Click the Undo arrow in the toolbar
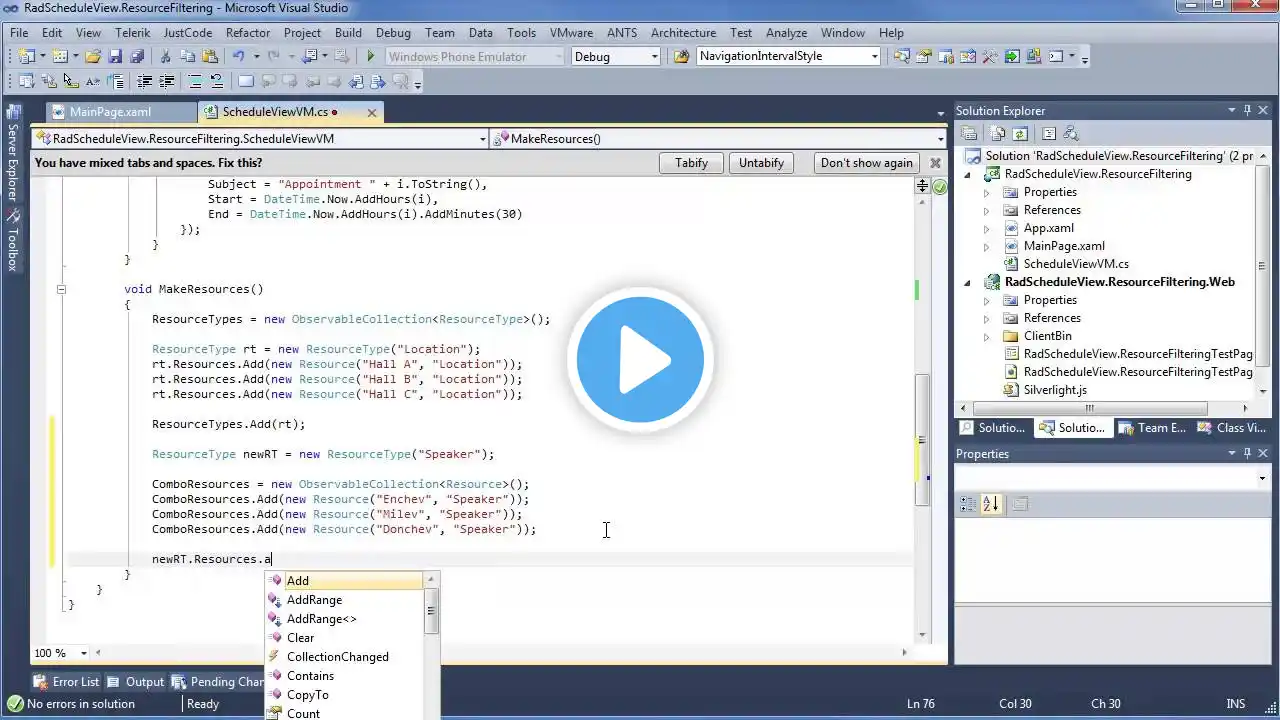 click(x=239, y=57)
